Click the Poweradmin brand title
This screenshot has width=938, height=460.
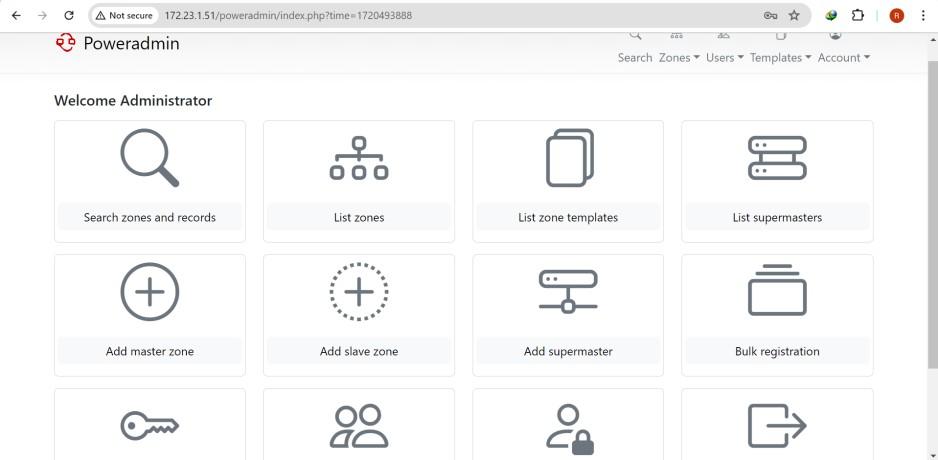[131, 43]
